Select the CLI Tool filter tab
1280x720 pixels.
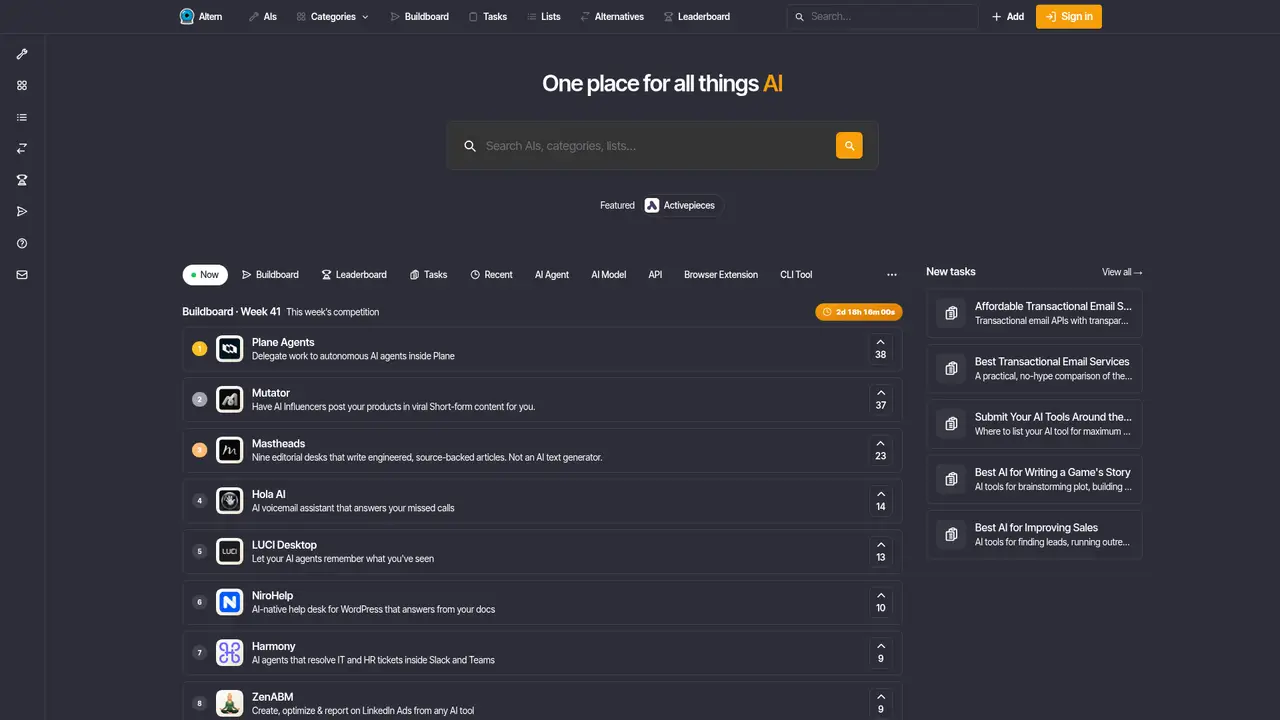796,275
